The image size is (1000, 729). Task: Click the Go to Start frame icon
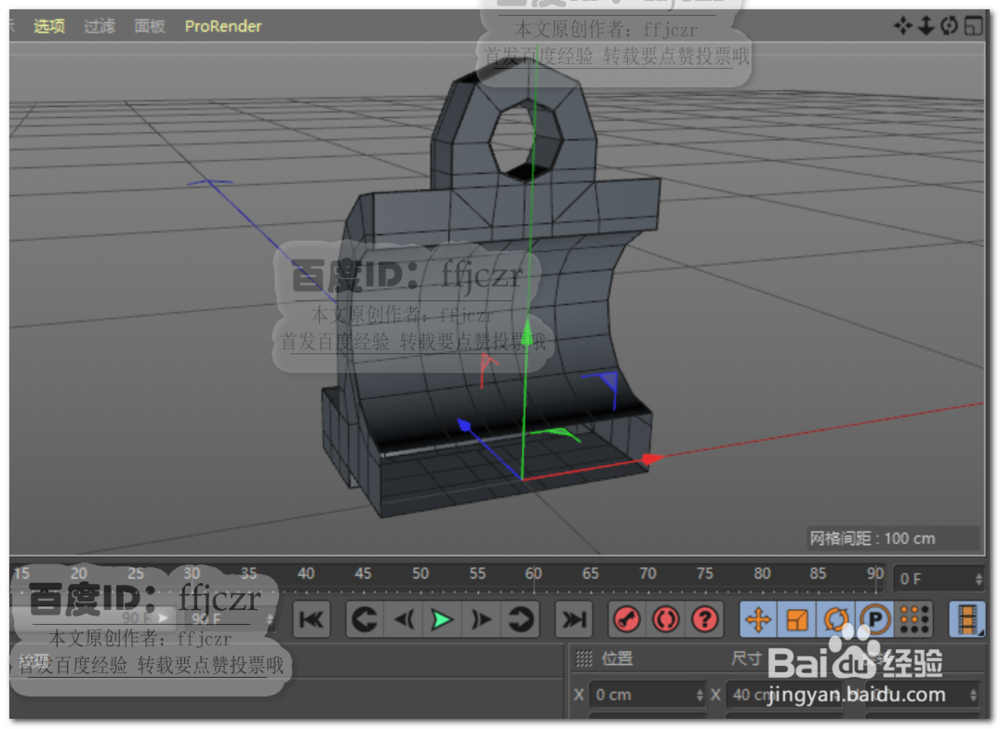pos(311,620)
